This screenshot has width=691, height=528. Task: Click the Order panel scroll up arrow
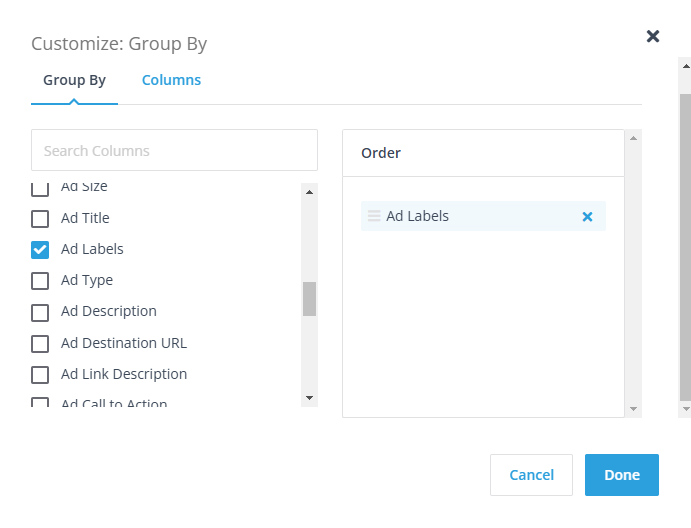click(x=632, y=139)
